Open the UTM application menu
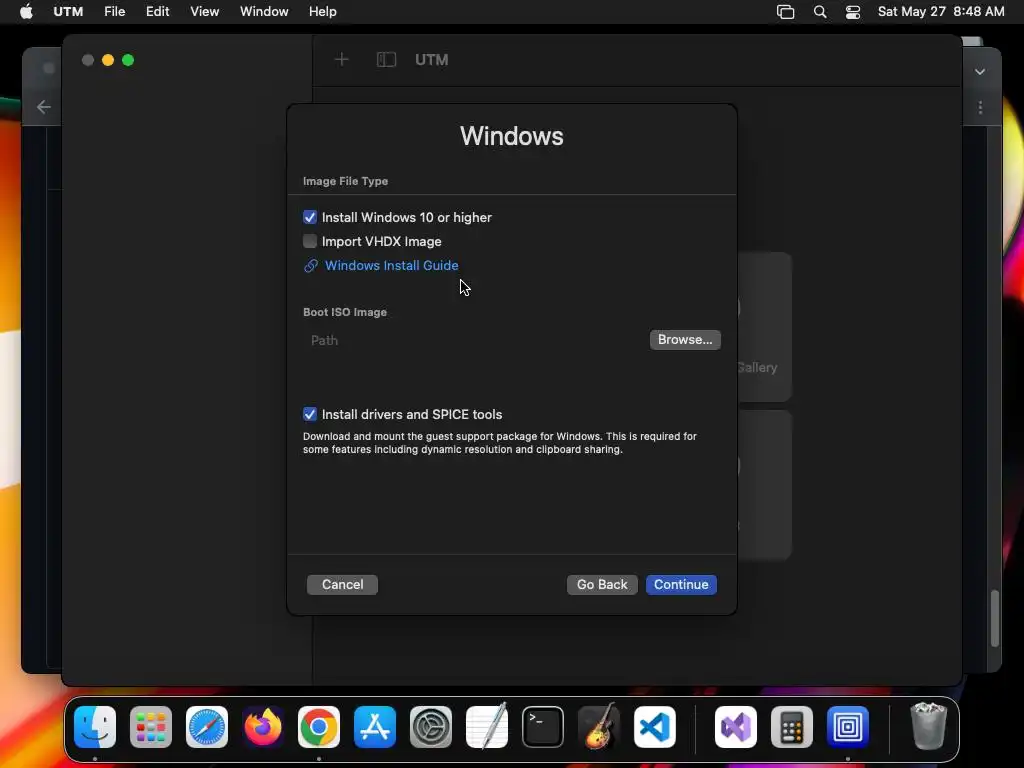 tap(68, 12)
